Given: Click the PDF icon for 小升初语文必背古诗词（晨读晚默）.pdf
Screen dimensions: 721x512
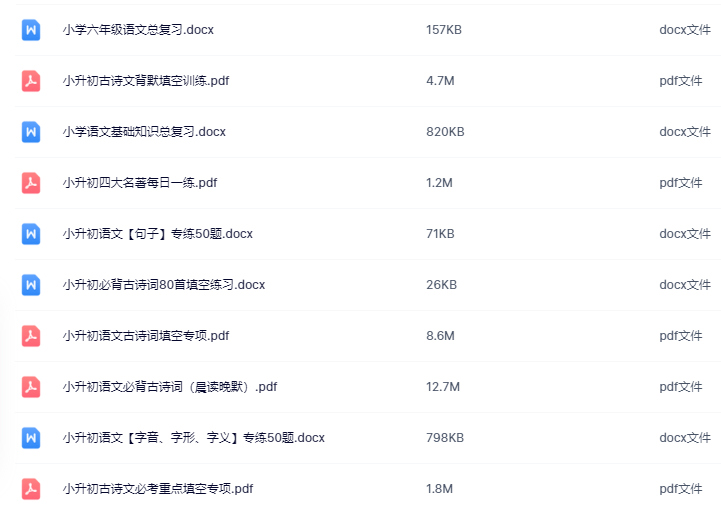Looking at the screenshot, I should 31,387.
